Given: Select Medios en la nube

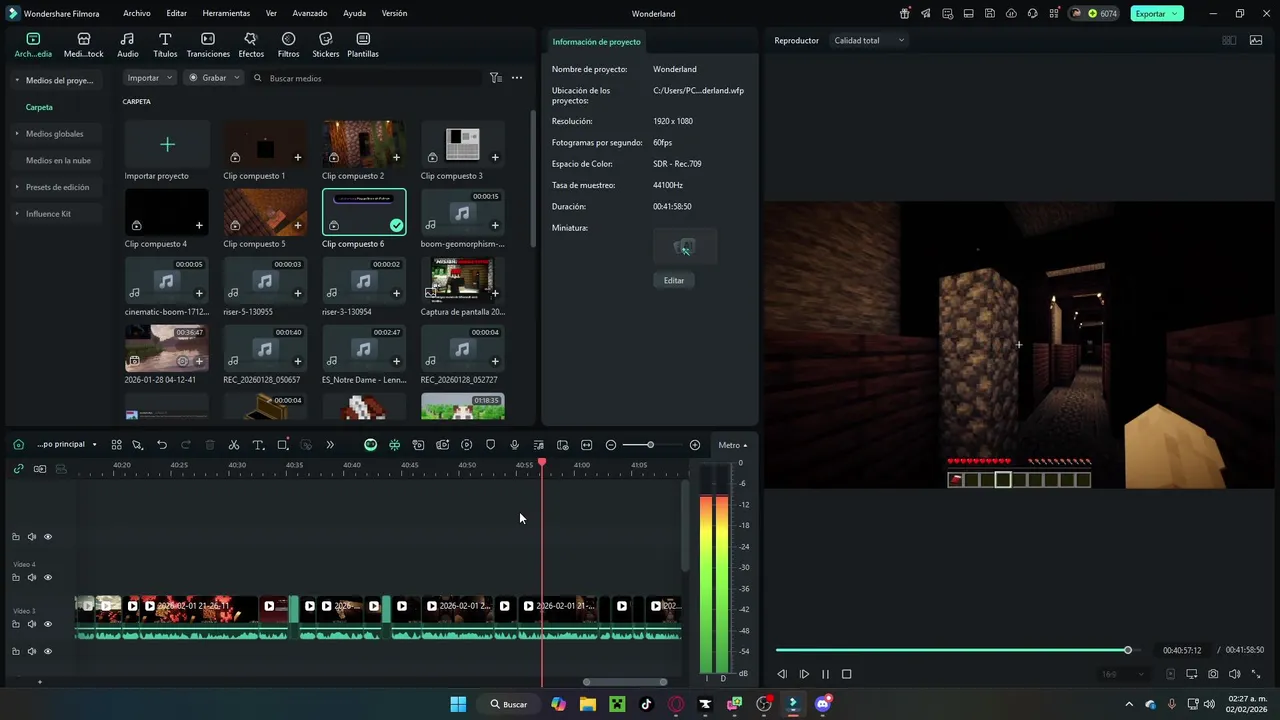Looking at the screenshot, I should click(58, 160).
